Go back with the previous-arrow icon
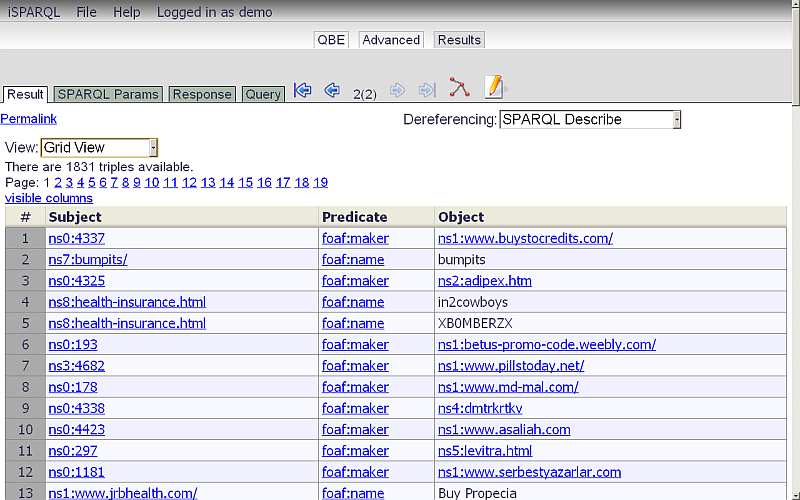The height and width of the screenshot is (500, 800). click(332, 90)
